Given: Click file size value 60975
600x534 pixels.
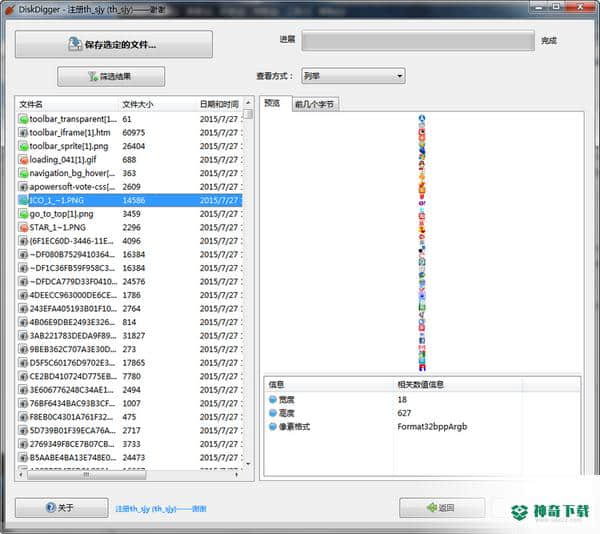Looking at the screenshot, I should click(x=134, y=133).
